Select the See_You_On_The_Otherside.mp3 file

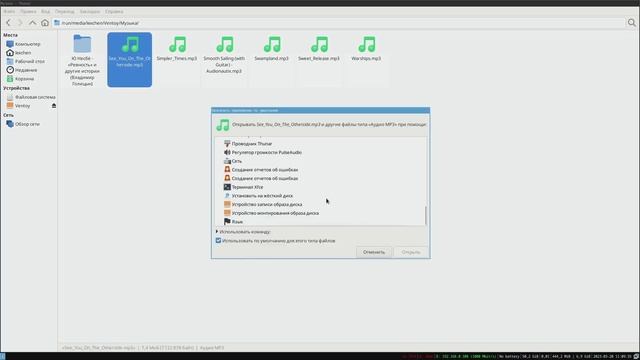[x=129, y=60]
